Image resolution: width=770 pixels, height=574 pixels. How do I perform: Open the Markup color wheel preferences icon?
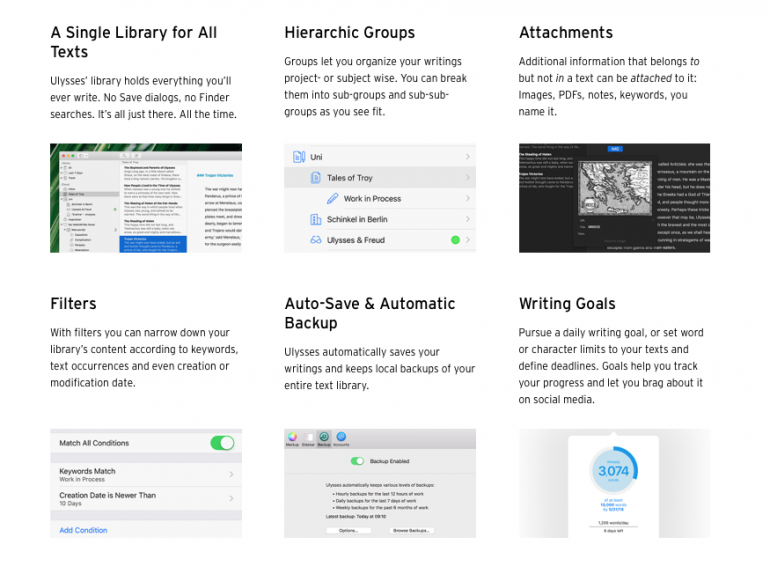tap(292, 437)
